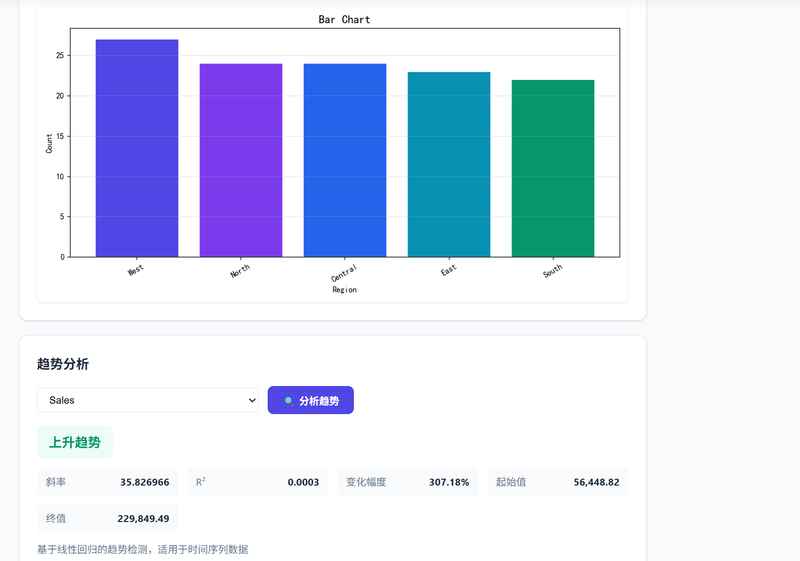Click the R² value card
Screen dimensions: 800x561
click(258, 482)
